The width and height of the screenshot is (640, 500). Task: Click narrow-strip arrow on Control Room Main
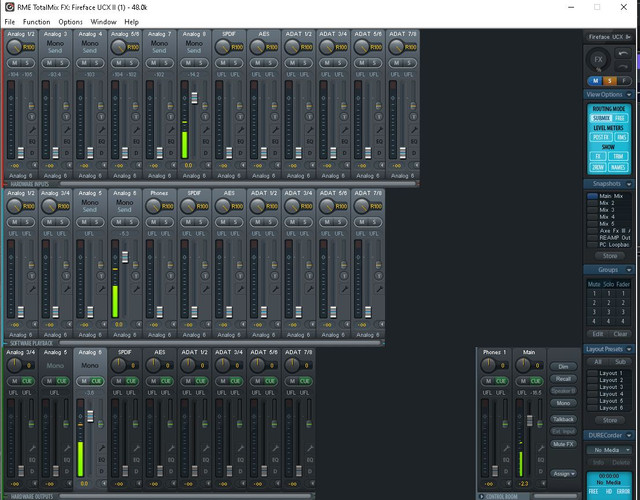[x=544, y=483]
